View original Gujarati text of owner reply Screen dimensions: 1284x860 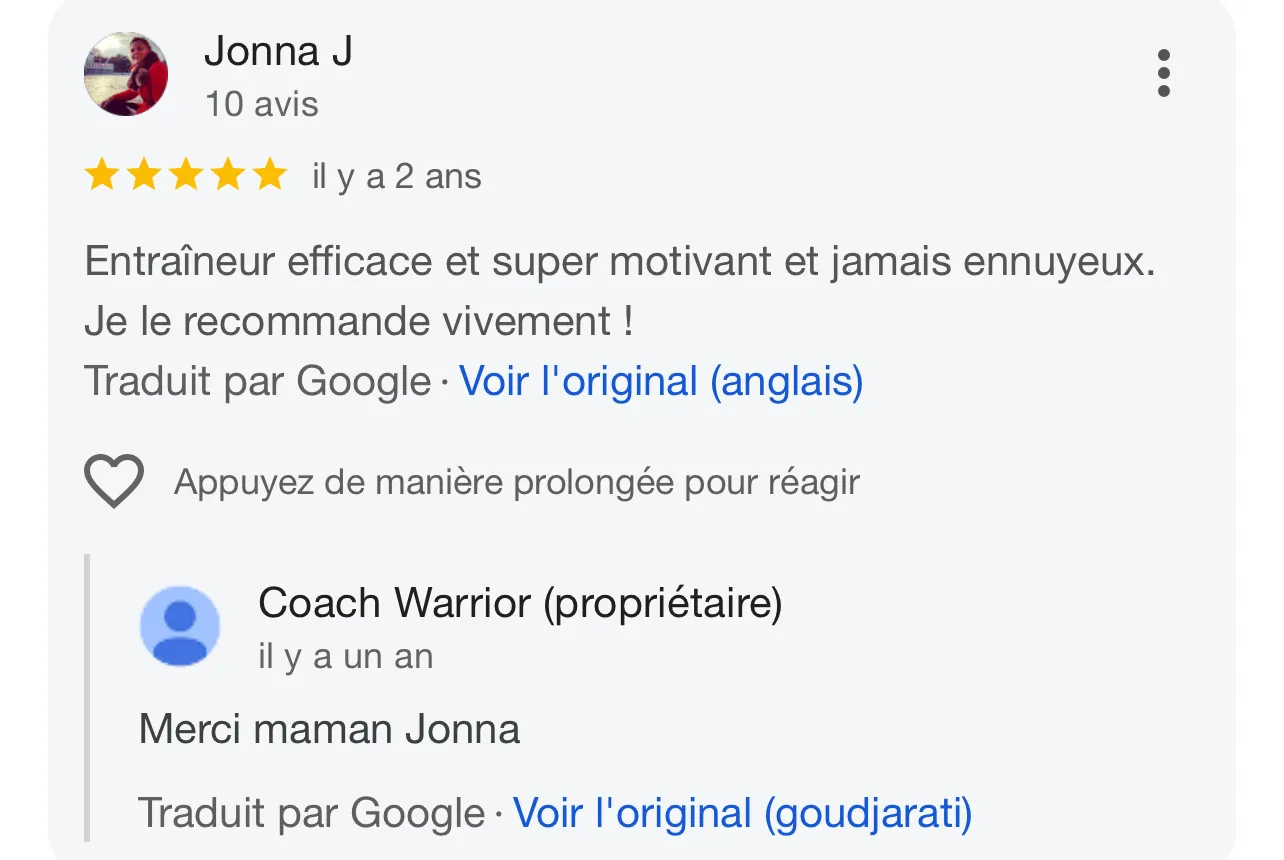(742, 814)
